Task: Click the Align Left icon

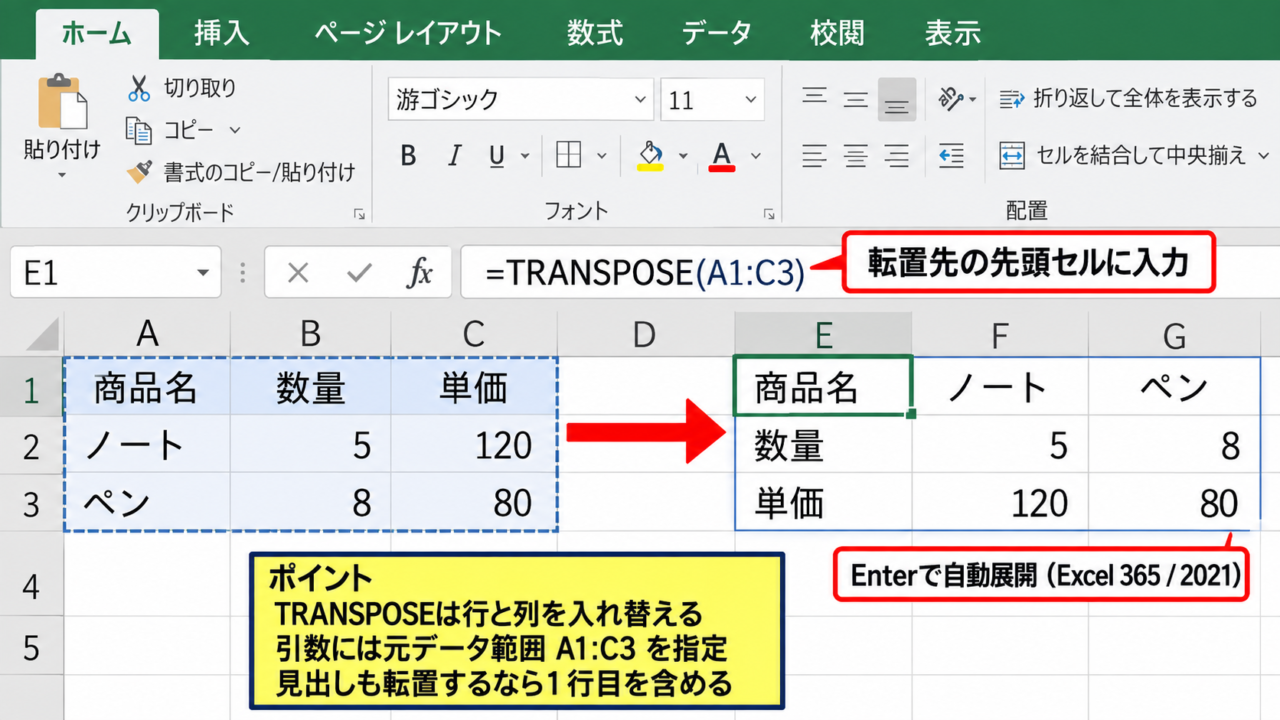Action: tap(815, 156)
